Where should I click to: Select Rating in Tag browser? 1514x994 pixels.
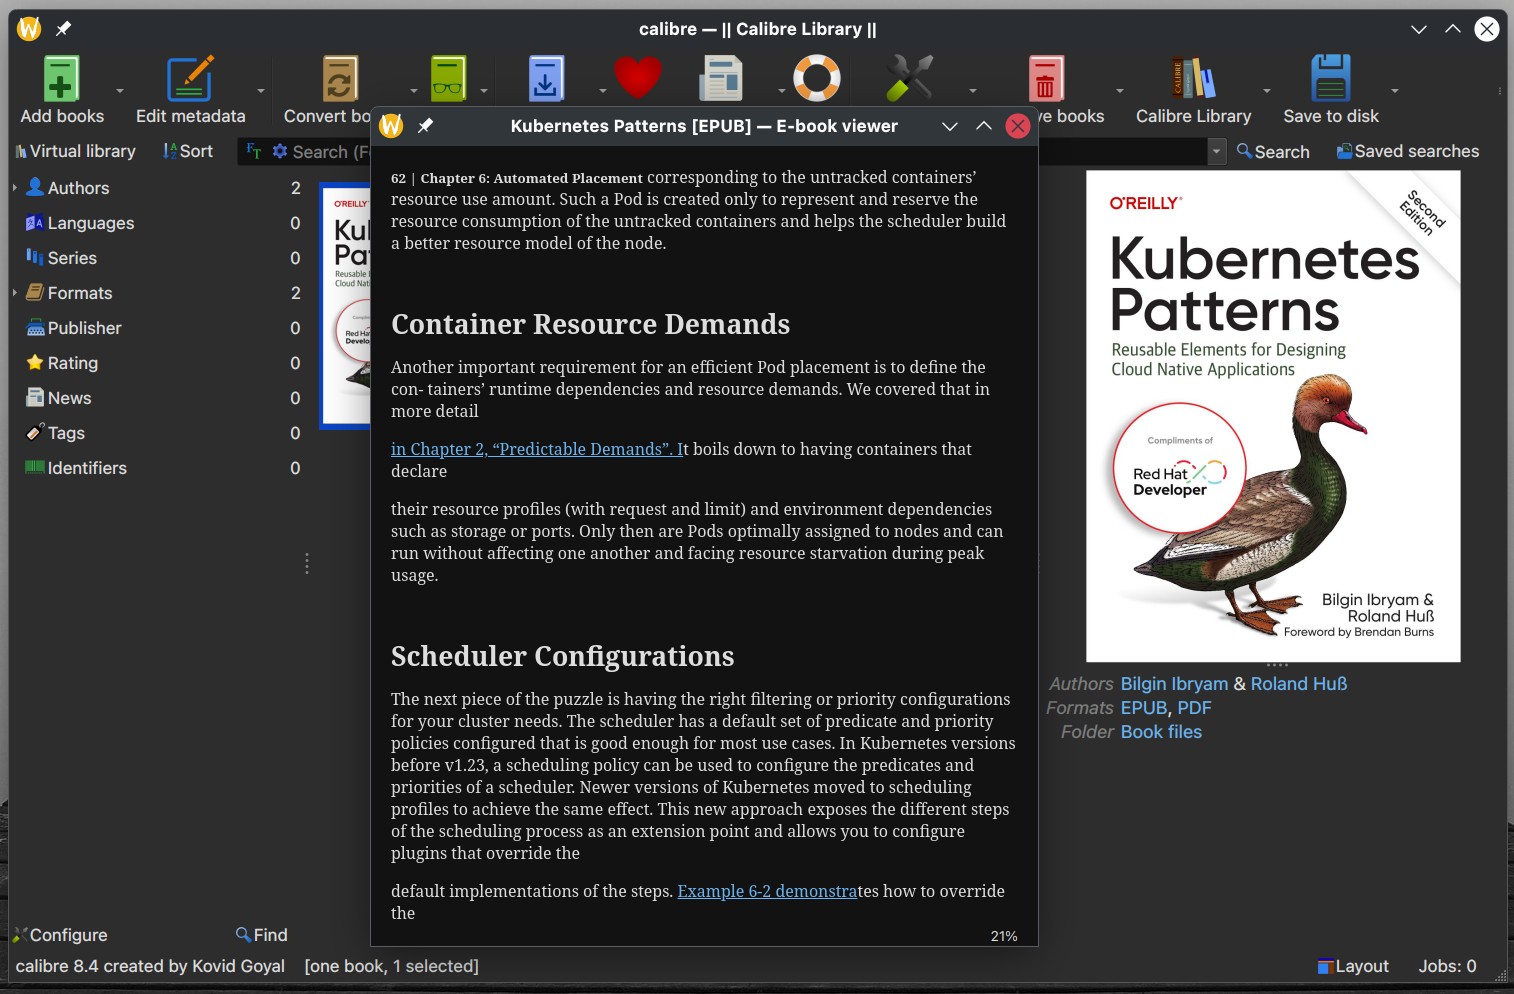pyautogui.click(x=72, y=363)
